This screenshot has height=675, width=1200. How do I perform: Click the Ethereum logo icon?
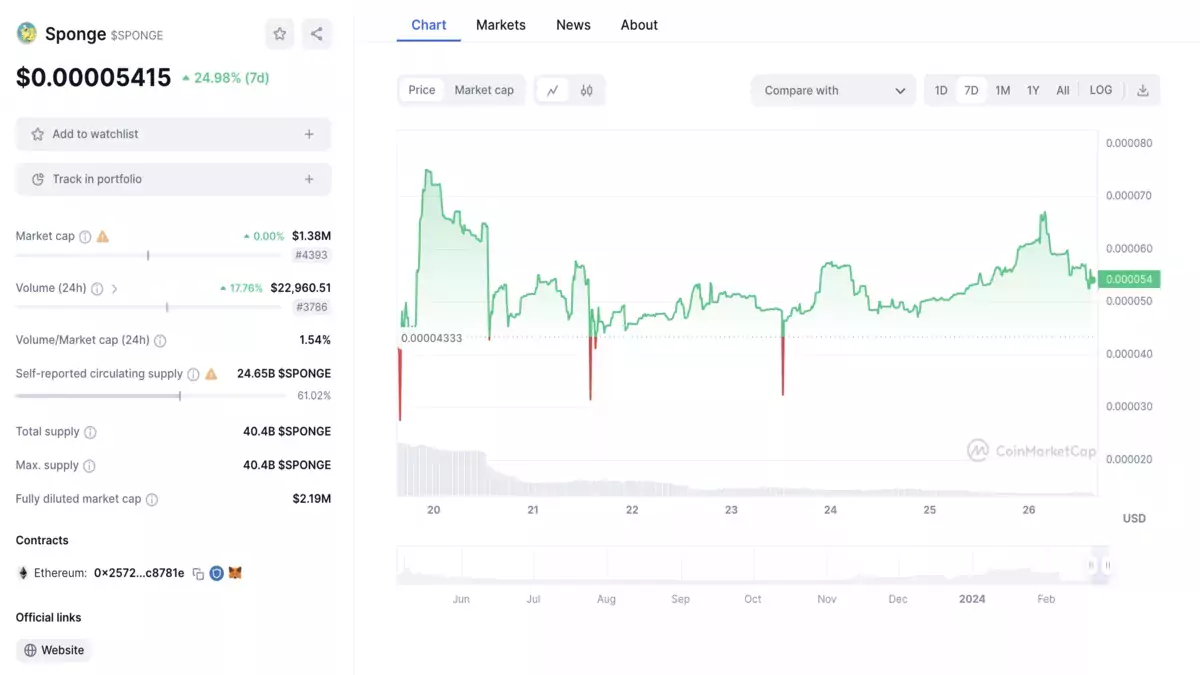point(23,573)
